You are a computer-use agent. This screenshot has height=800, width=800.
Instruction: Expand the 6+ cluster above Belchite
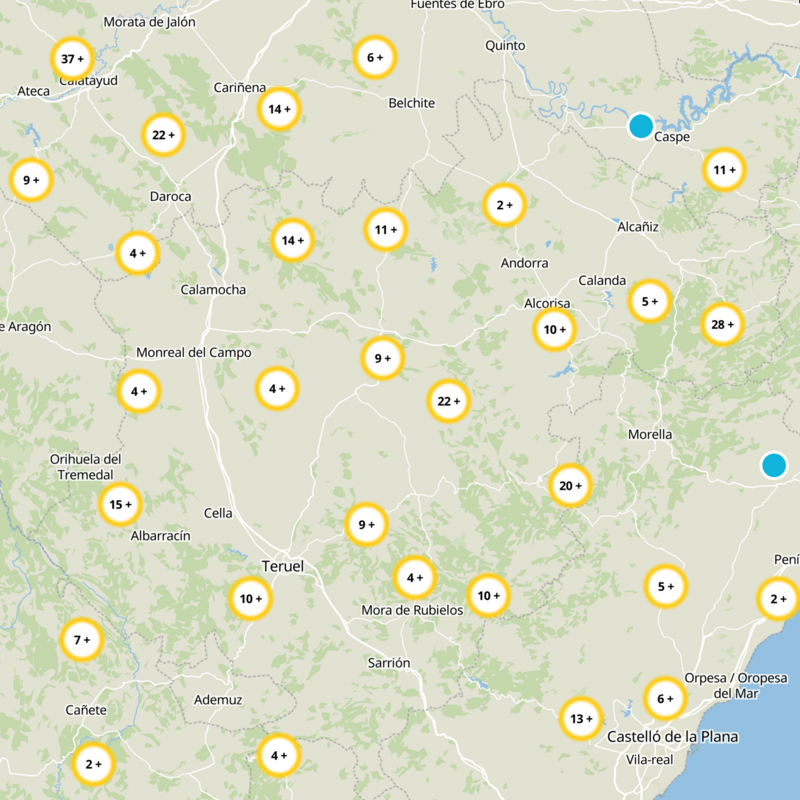tap(375, 58)
